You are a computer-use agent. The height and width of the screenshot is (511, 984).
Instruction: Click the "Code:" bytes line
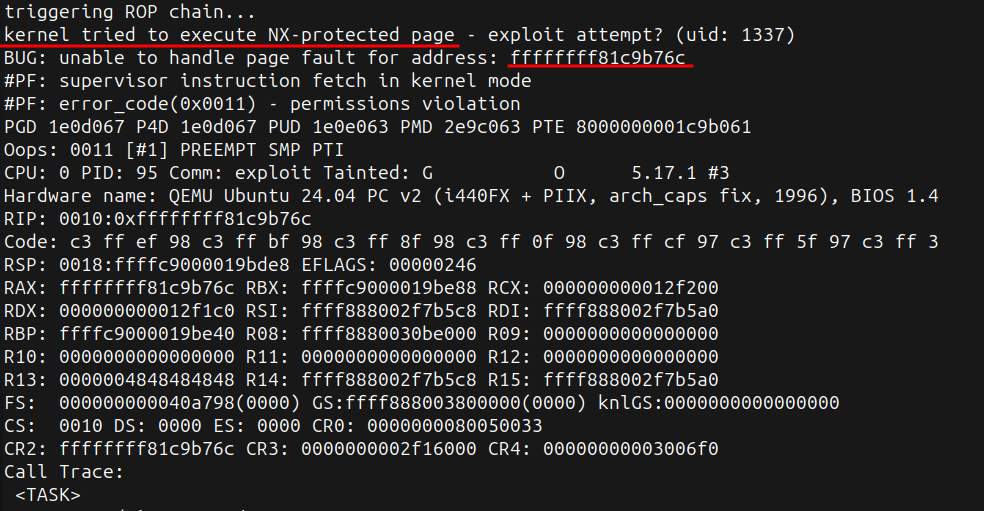(470, 242)
